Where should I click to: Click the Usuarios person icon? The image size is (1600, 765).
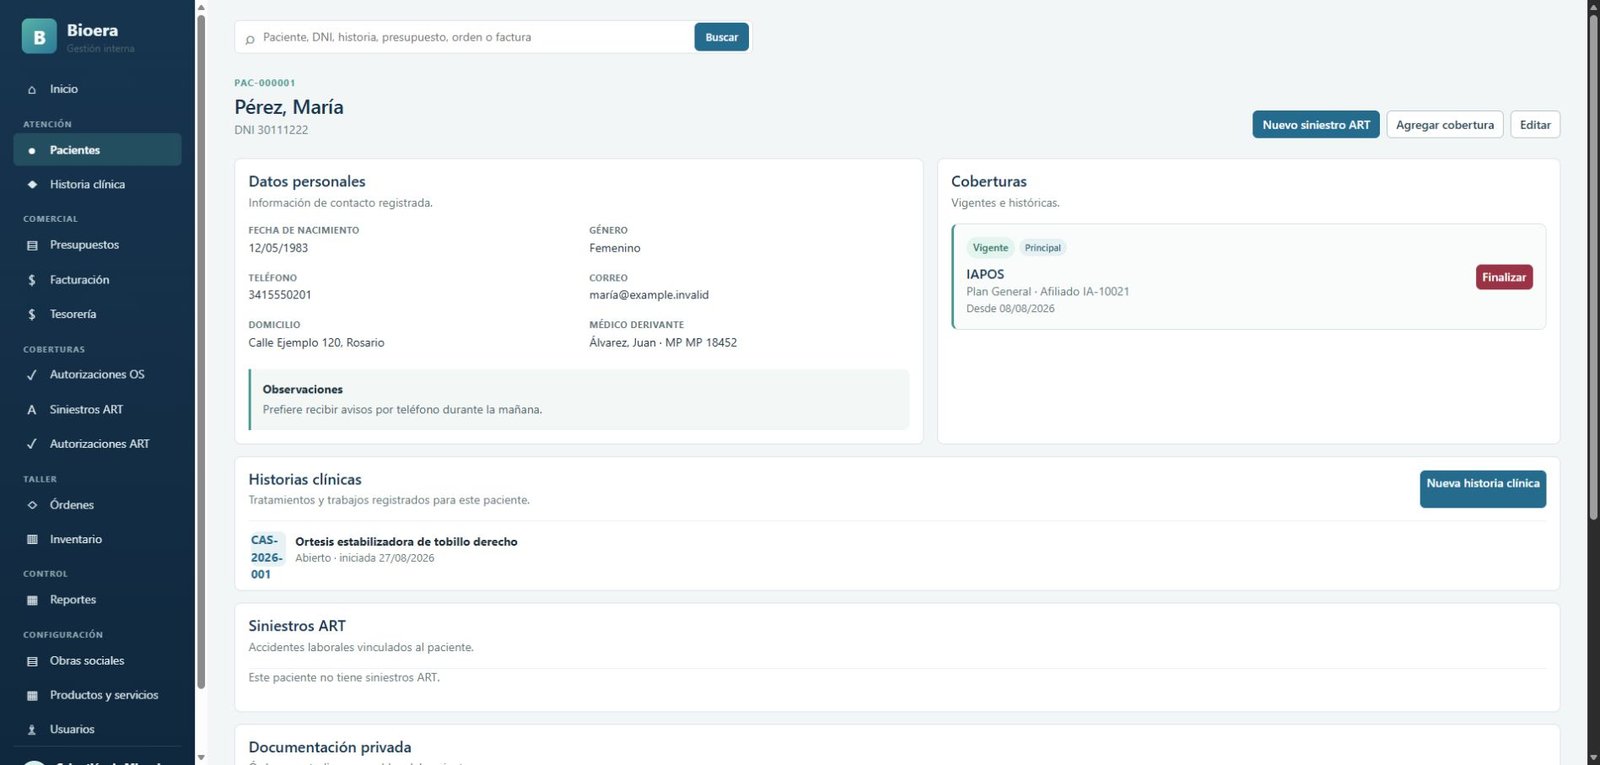click(32, 730)
